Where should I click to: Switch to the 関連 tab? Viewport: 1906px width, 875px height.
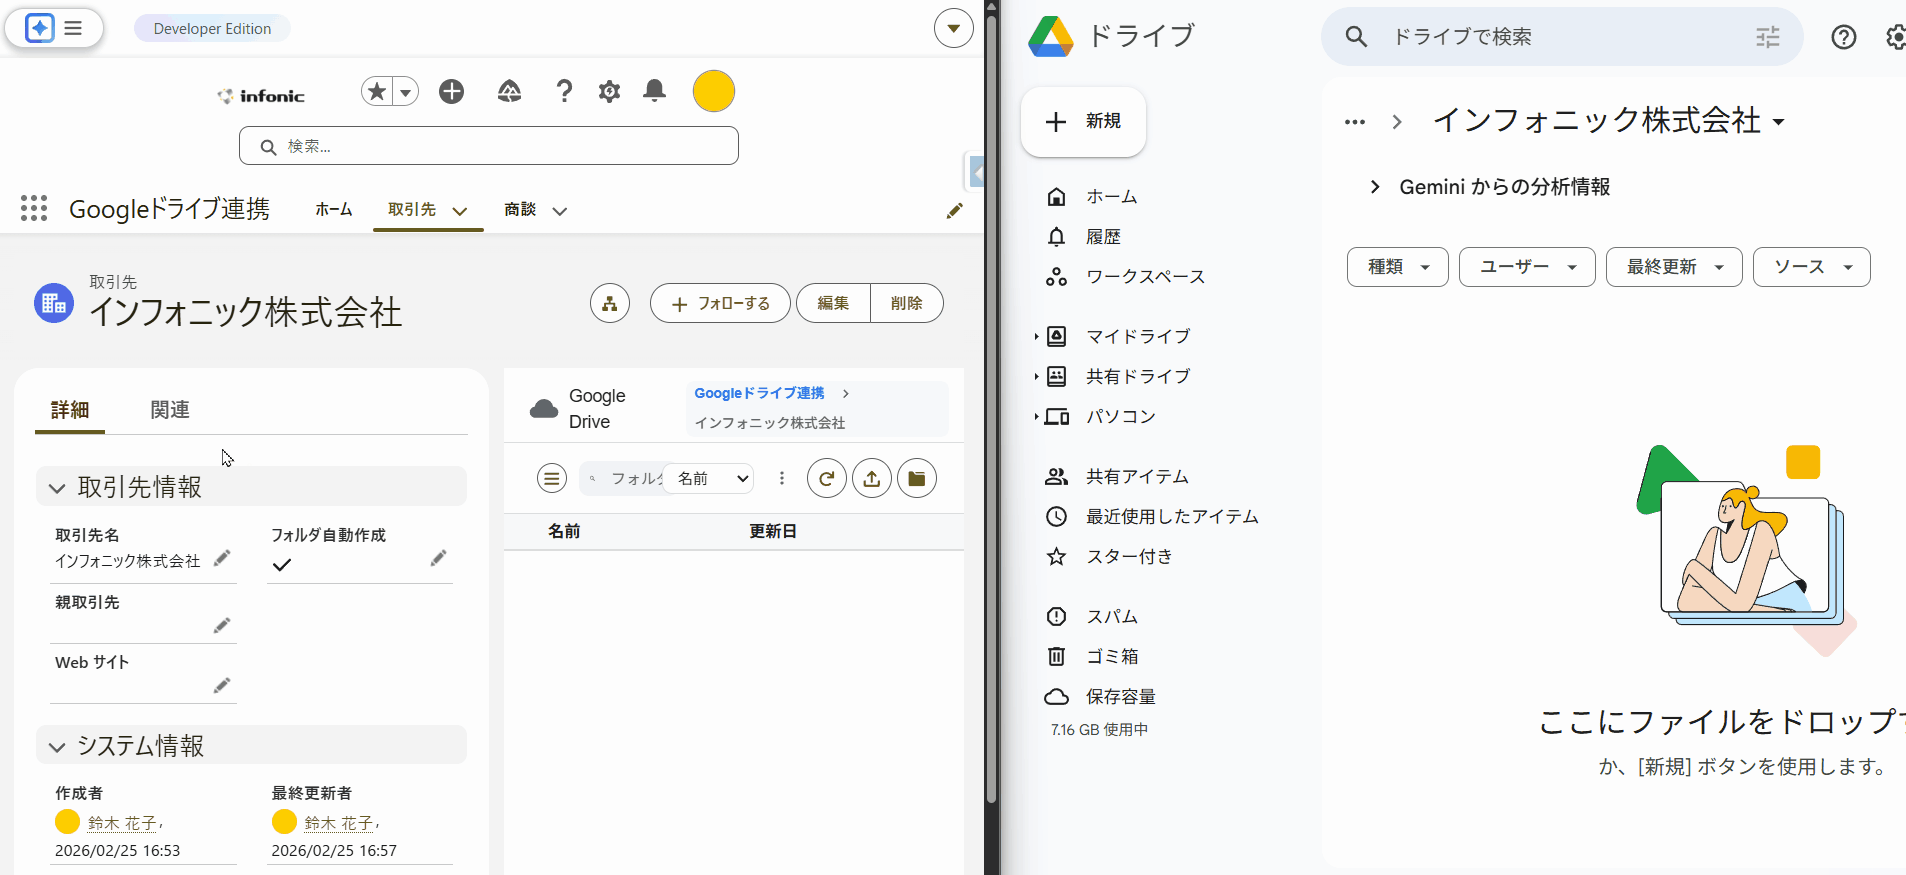[x=170, y=410]
